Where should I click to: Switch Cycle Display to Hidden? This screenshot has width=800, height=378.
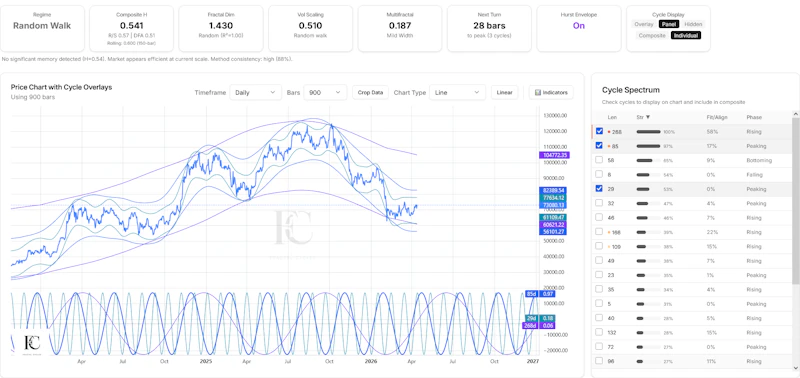pos(693,24)
